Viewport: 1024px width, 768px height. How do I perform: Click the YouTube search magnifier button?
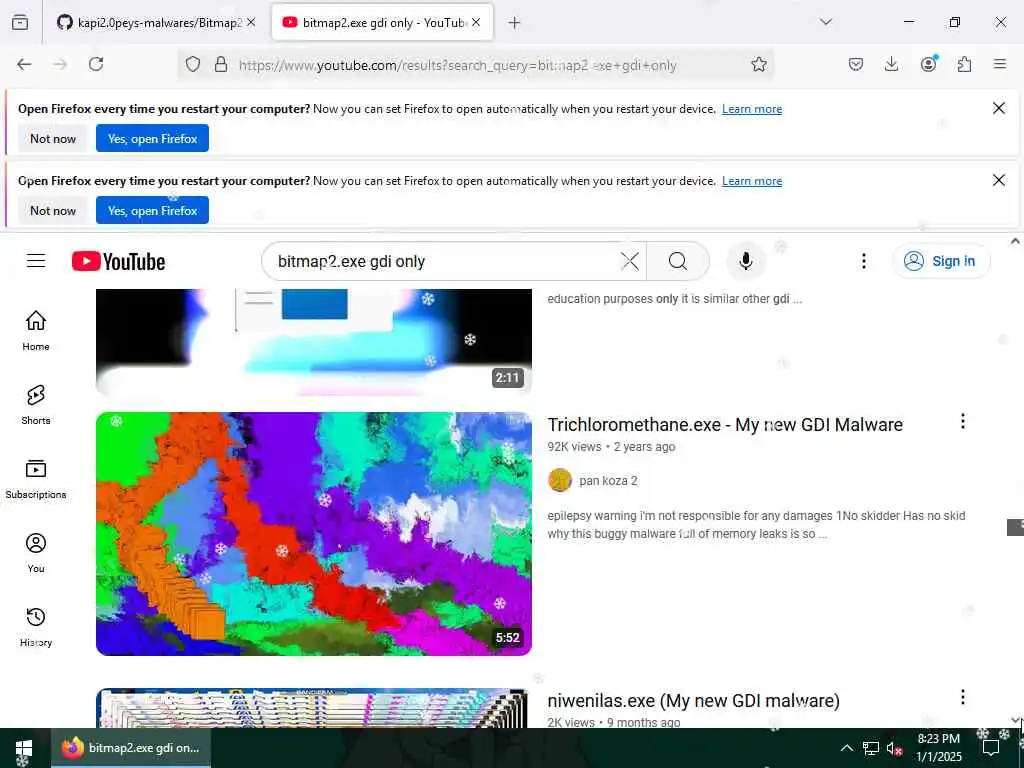[x=678, y=261]
